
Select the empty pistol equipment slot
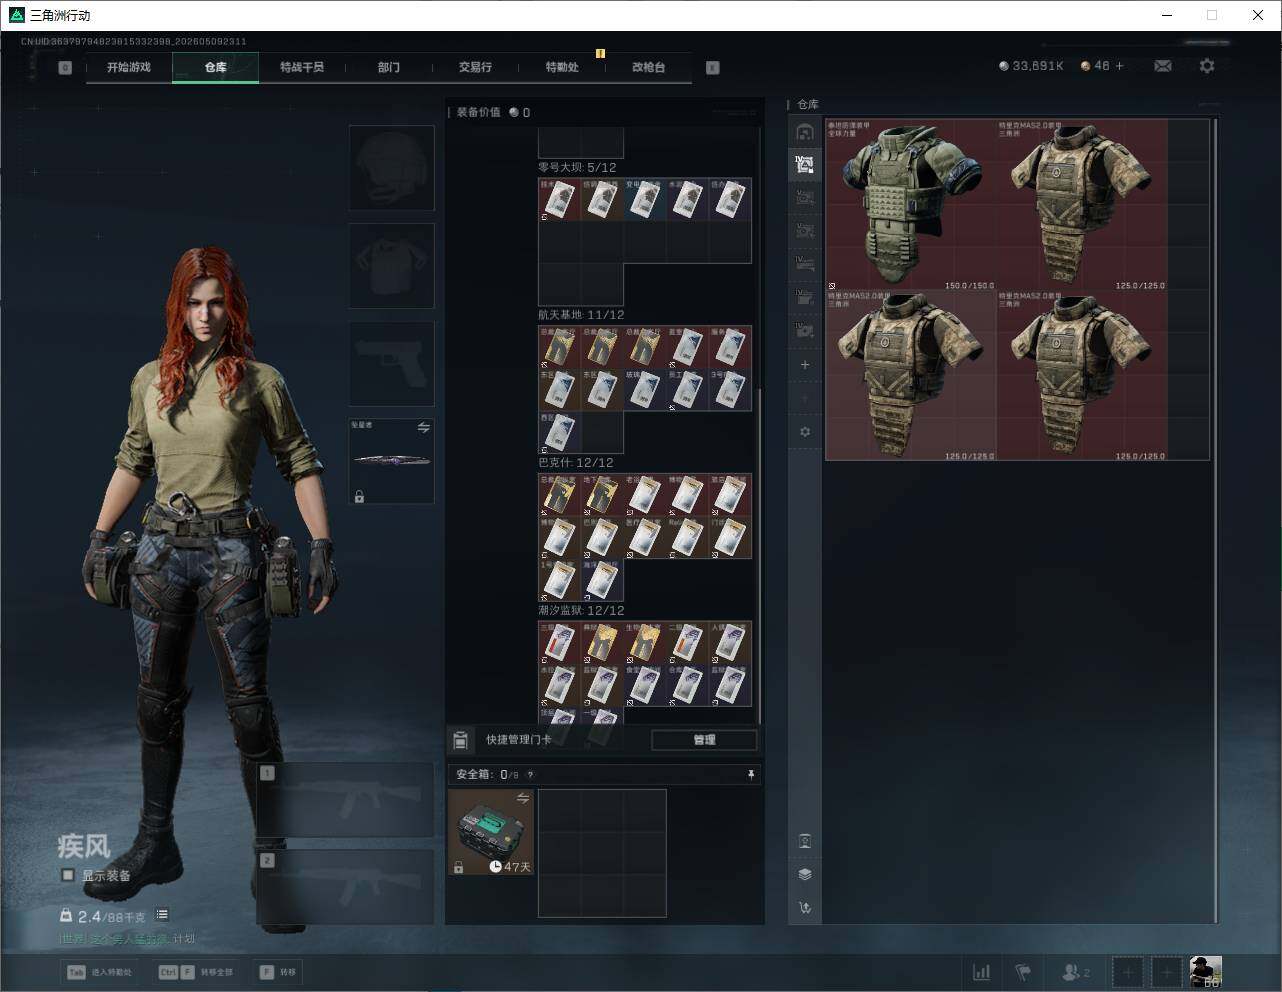point(392,363)
